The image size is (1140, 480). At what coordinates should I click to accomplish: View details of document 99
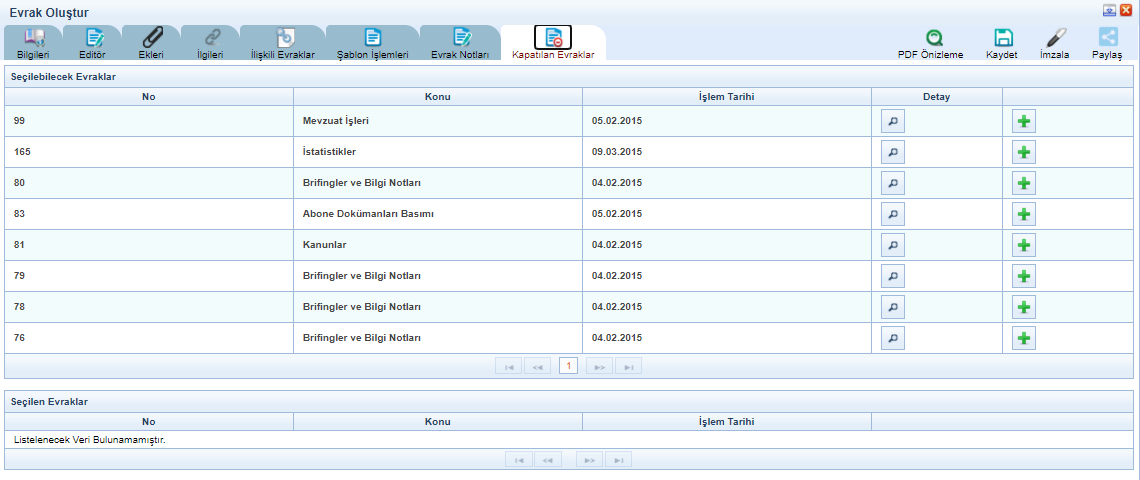[892, 121]
